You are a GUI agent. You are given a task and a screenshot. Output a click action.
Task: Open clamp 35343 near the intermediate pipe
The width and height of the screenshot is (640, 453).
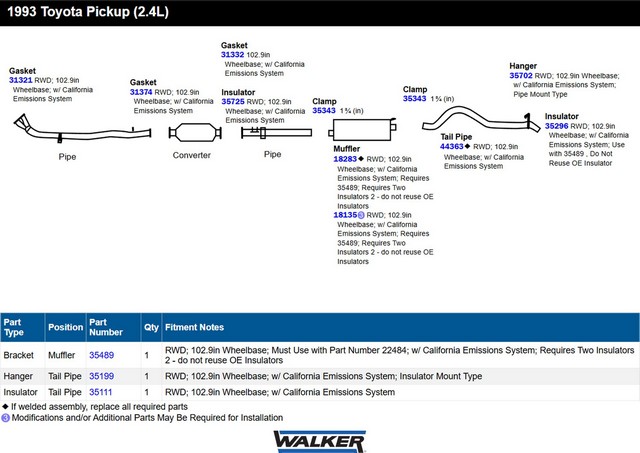tap(324, 111)
